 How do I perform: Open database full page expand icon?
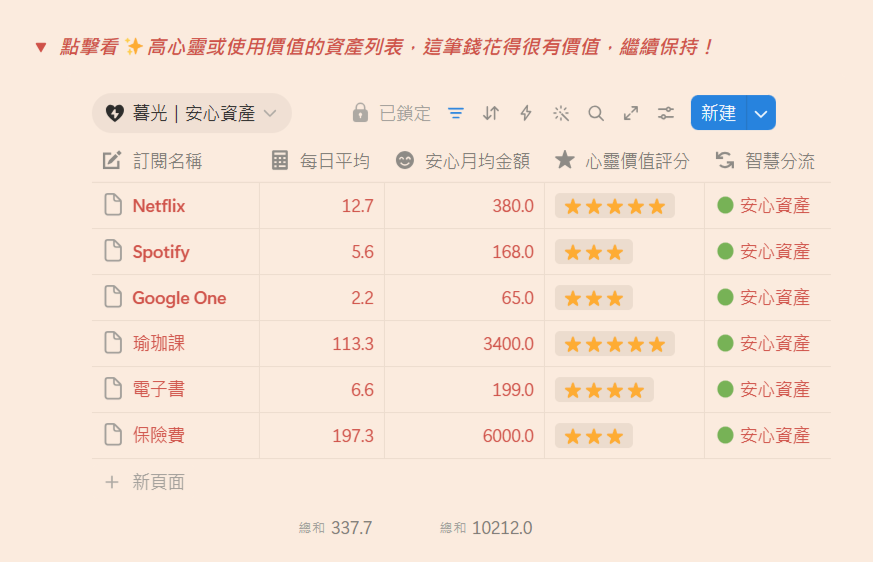[x=631, y=113]
